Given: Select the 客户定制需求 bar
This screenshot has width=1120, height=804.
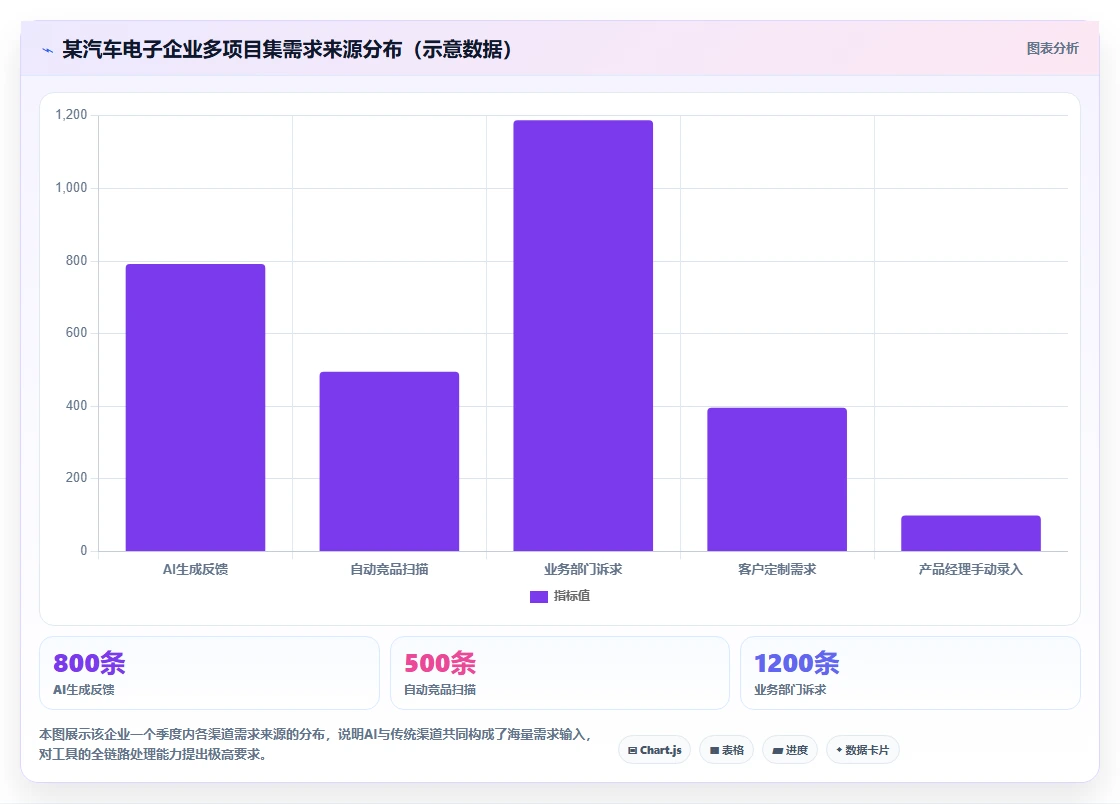Looking at the screenshot, I should pos(777,479).
